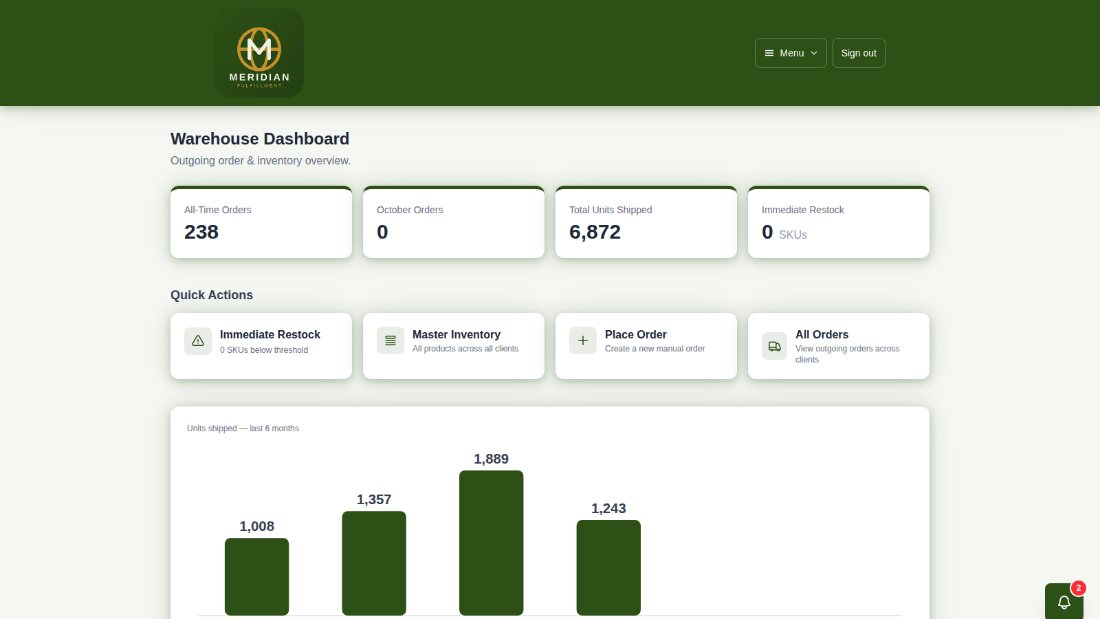Screen dimensions: 1100x619
Task: Click the Quick Actions heading
Action: (212, 295)
